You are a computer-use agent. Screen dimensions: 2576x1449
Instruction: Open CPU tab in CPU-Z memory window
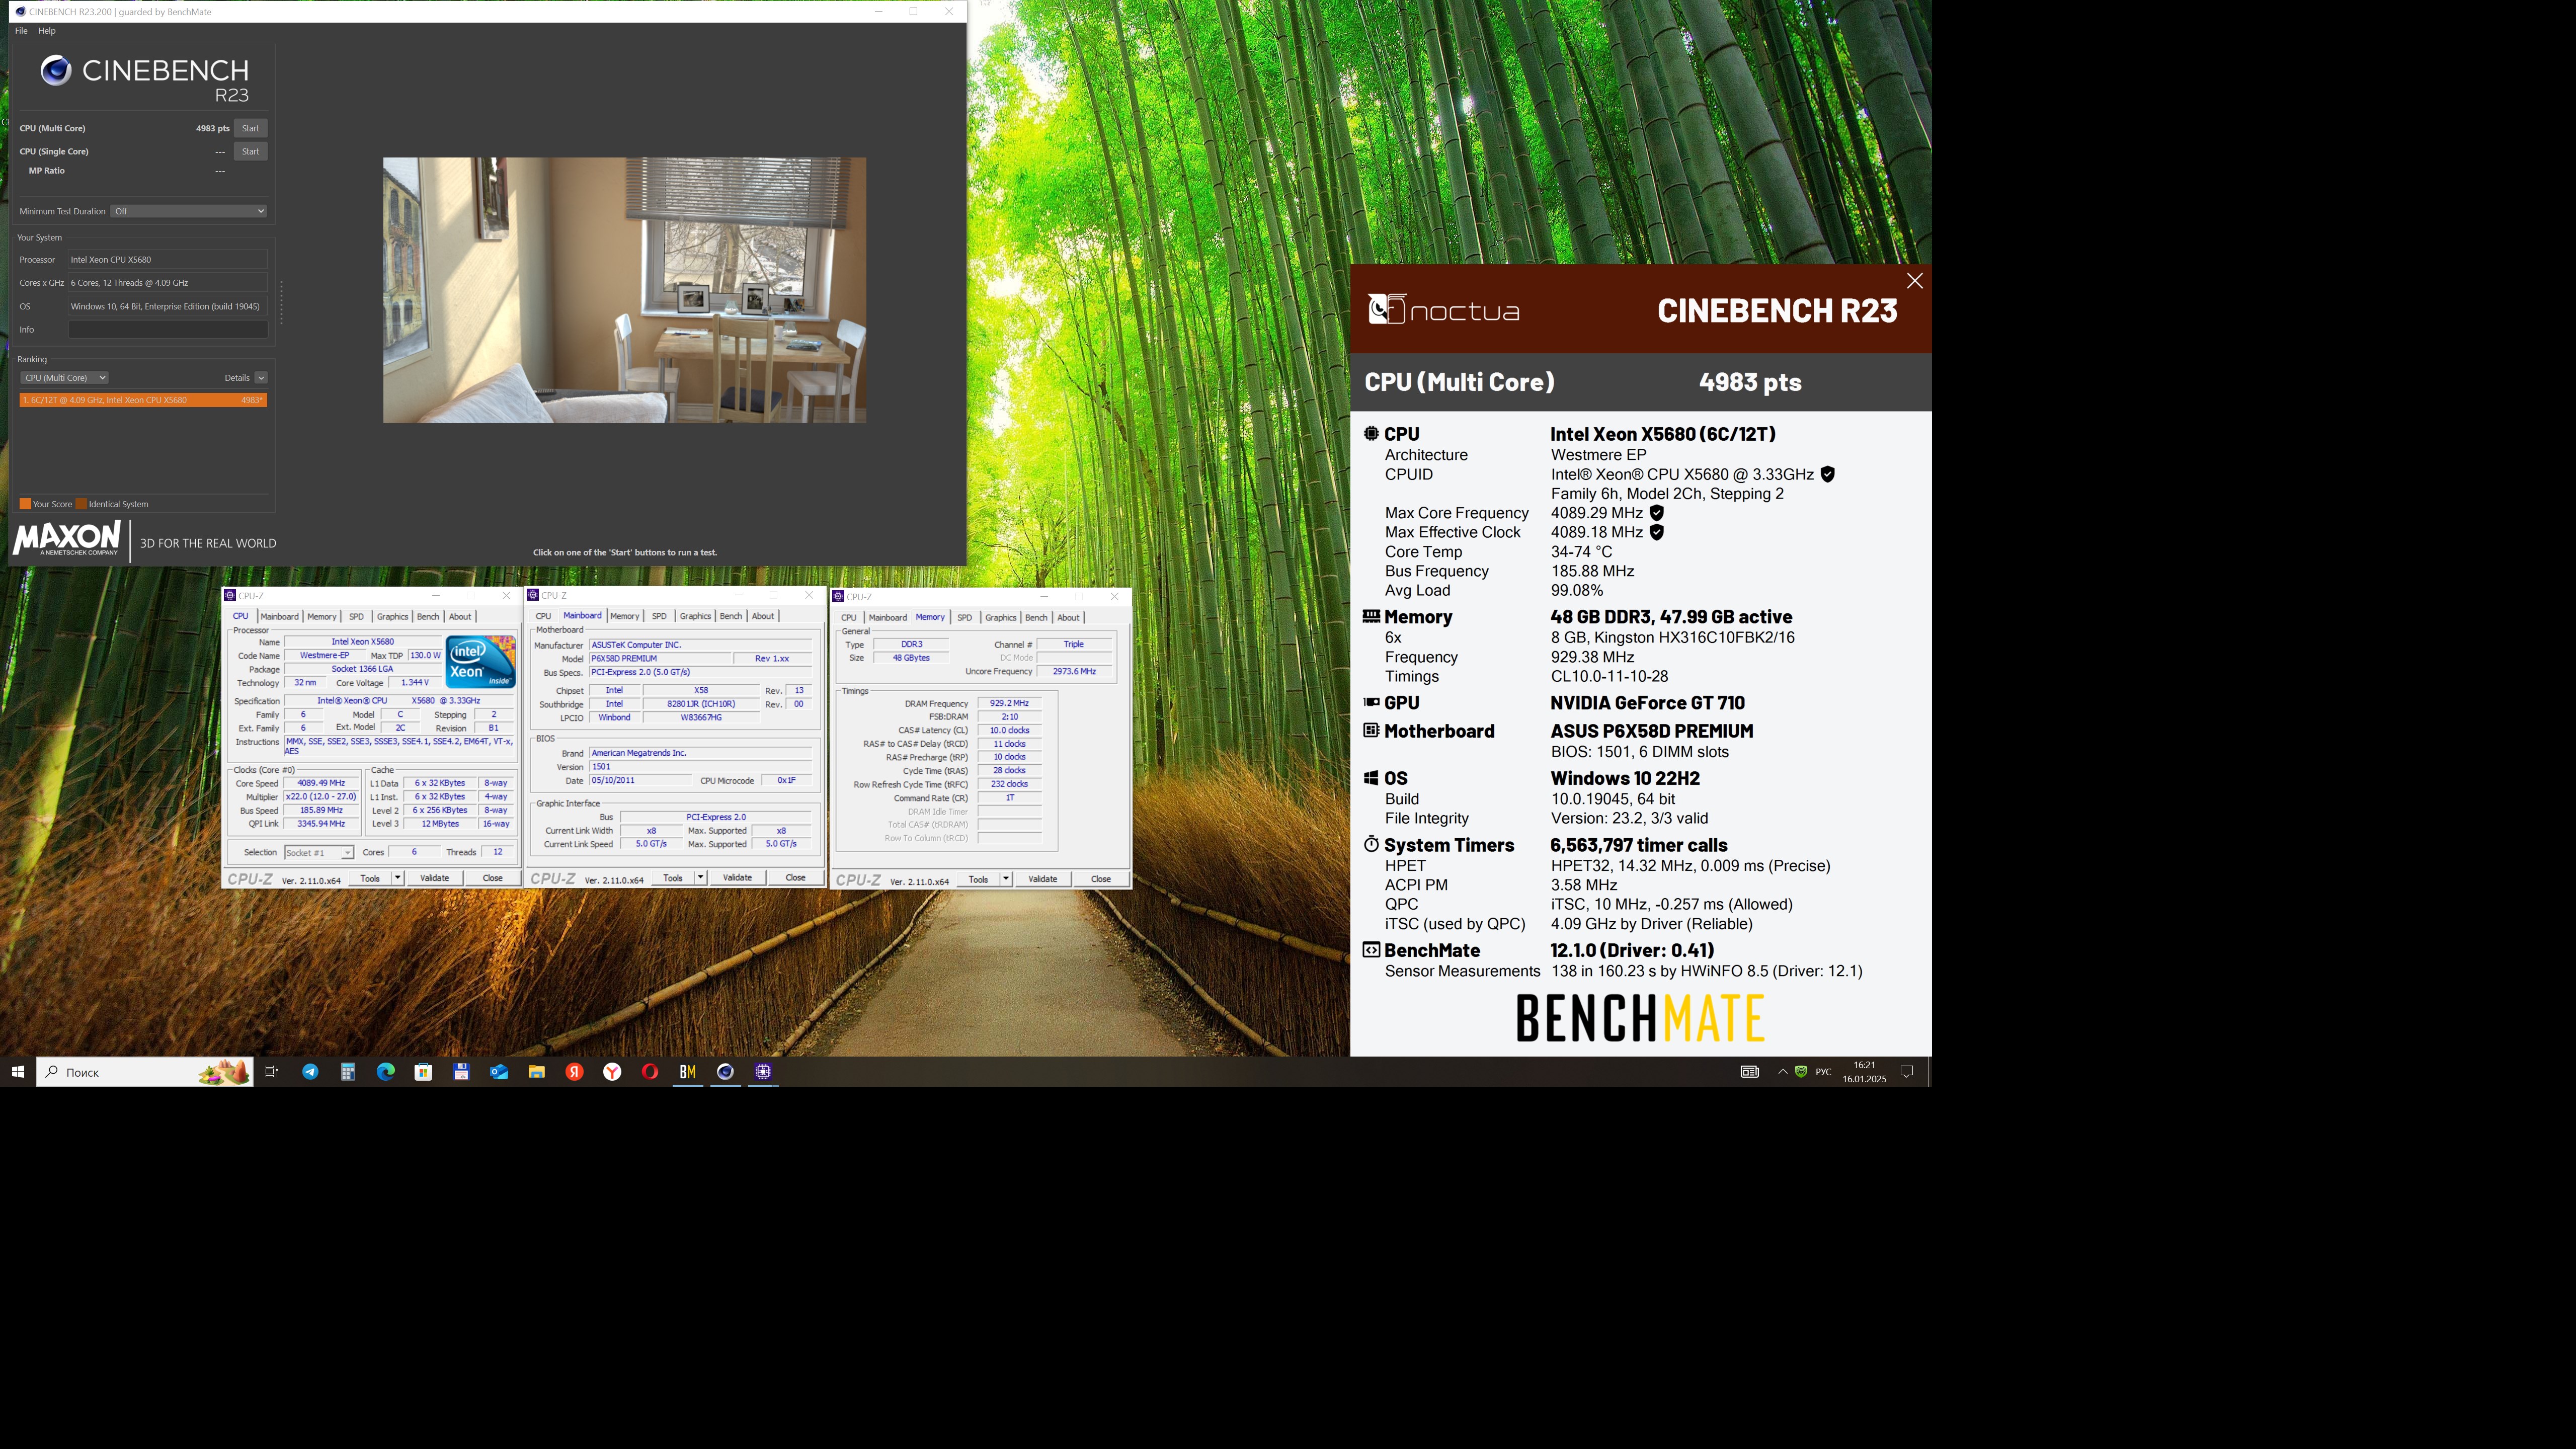coord(849,618)
